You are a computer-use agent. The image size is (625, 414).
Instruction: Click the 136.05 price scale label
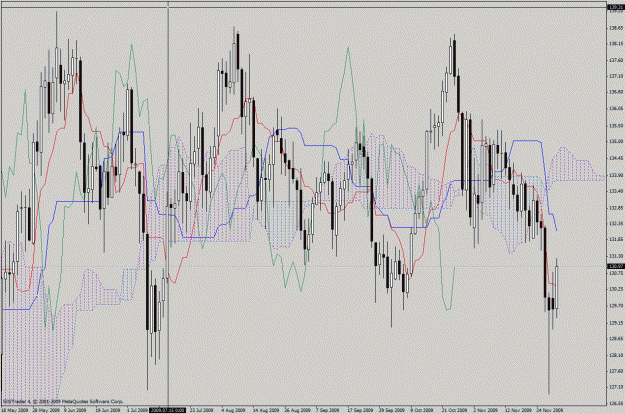coord(616,108)
